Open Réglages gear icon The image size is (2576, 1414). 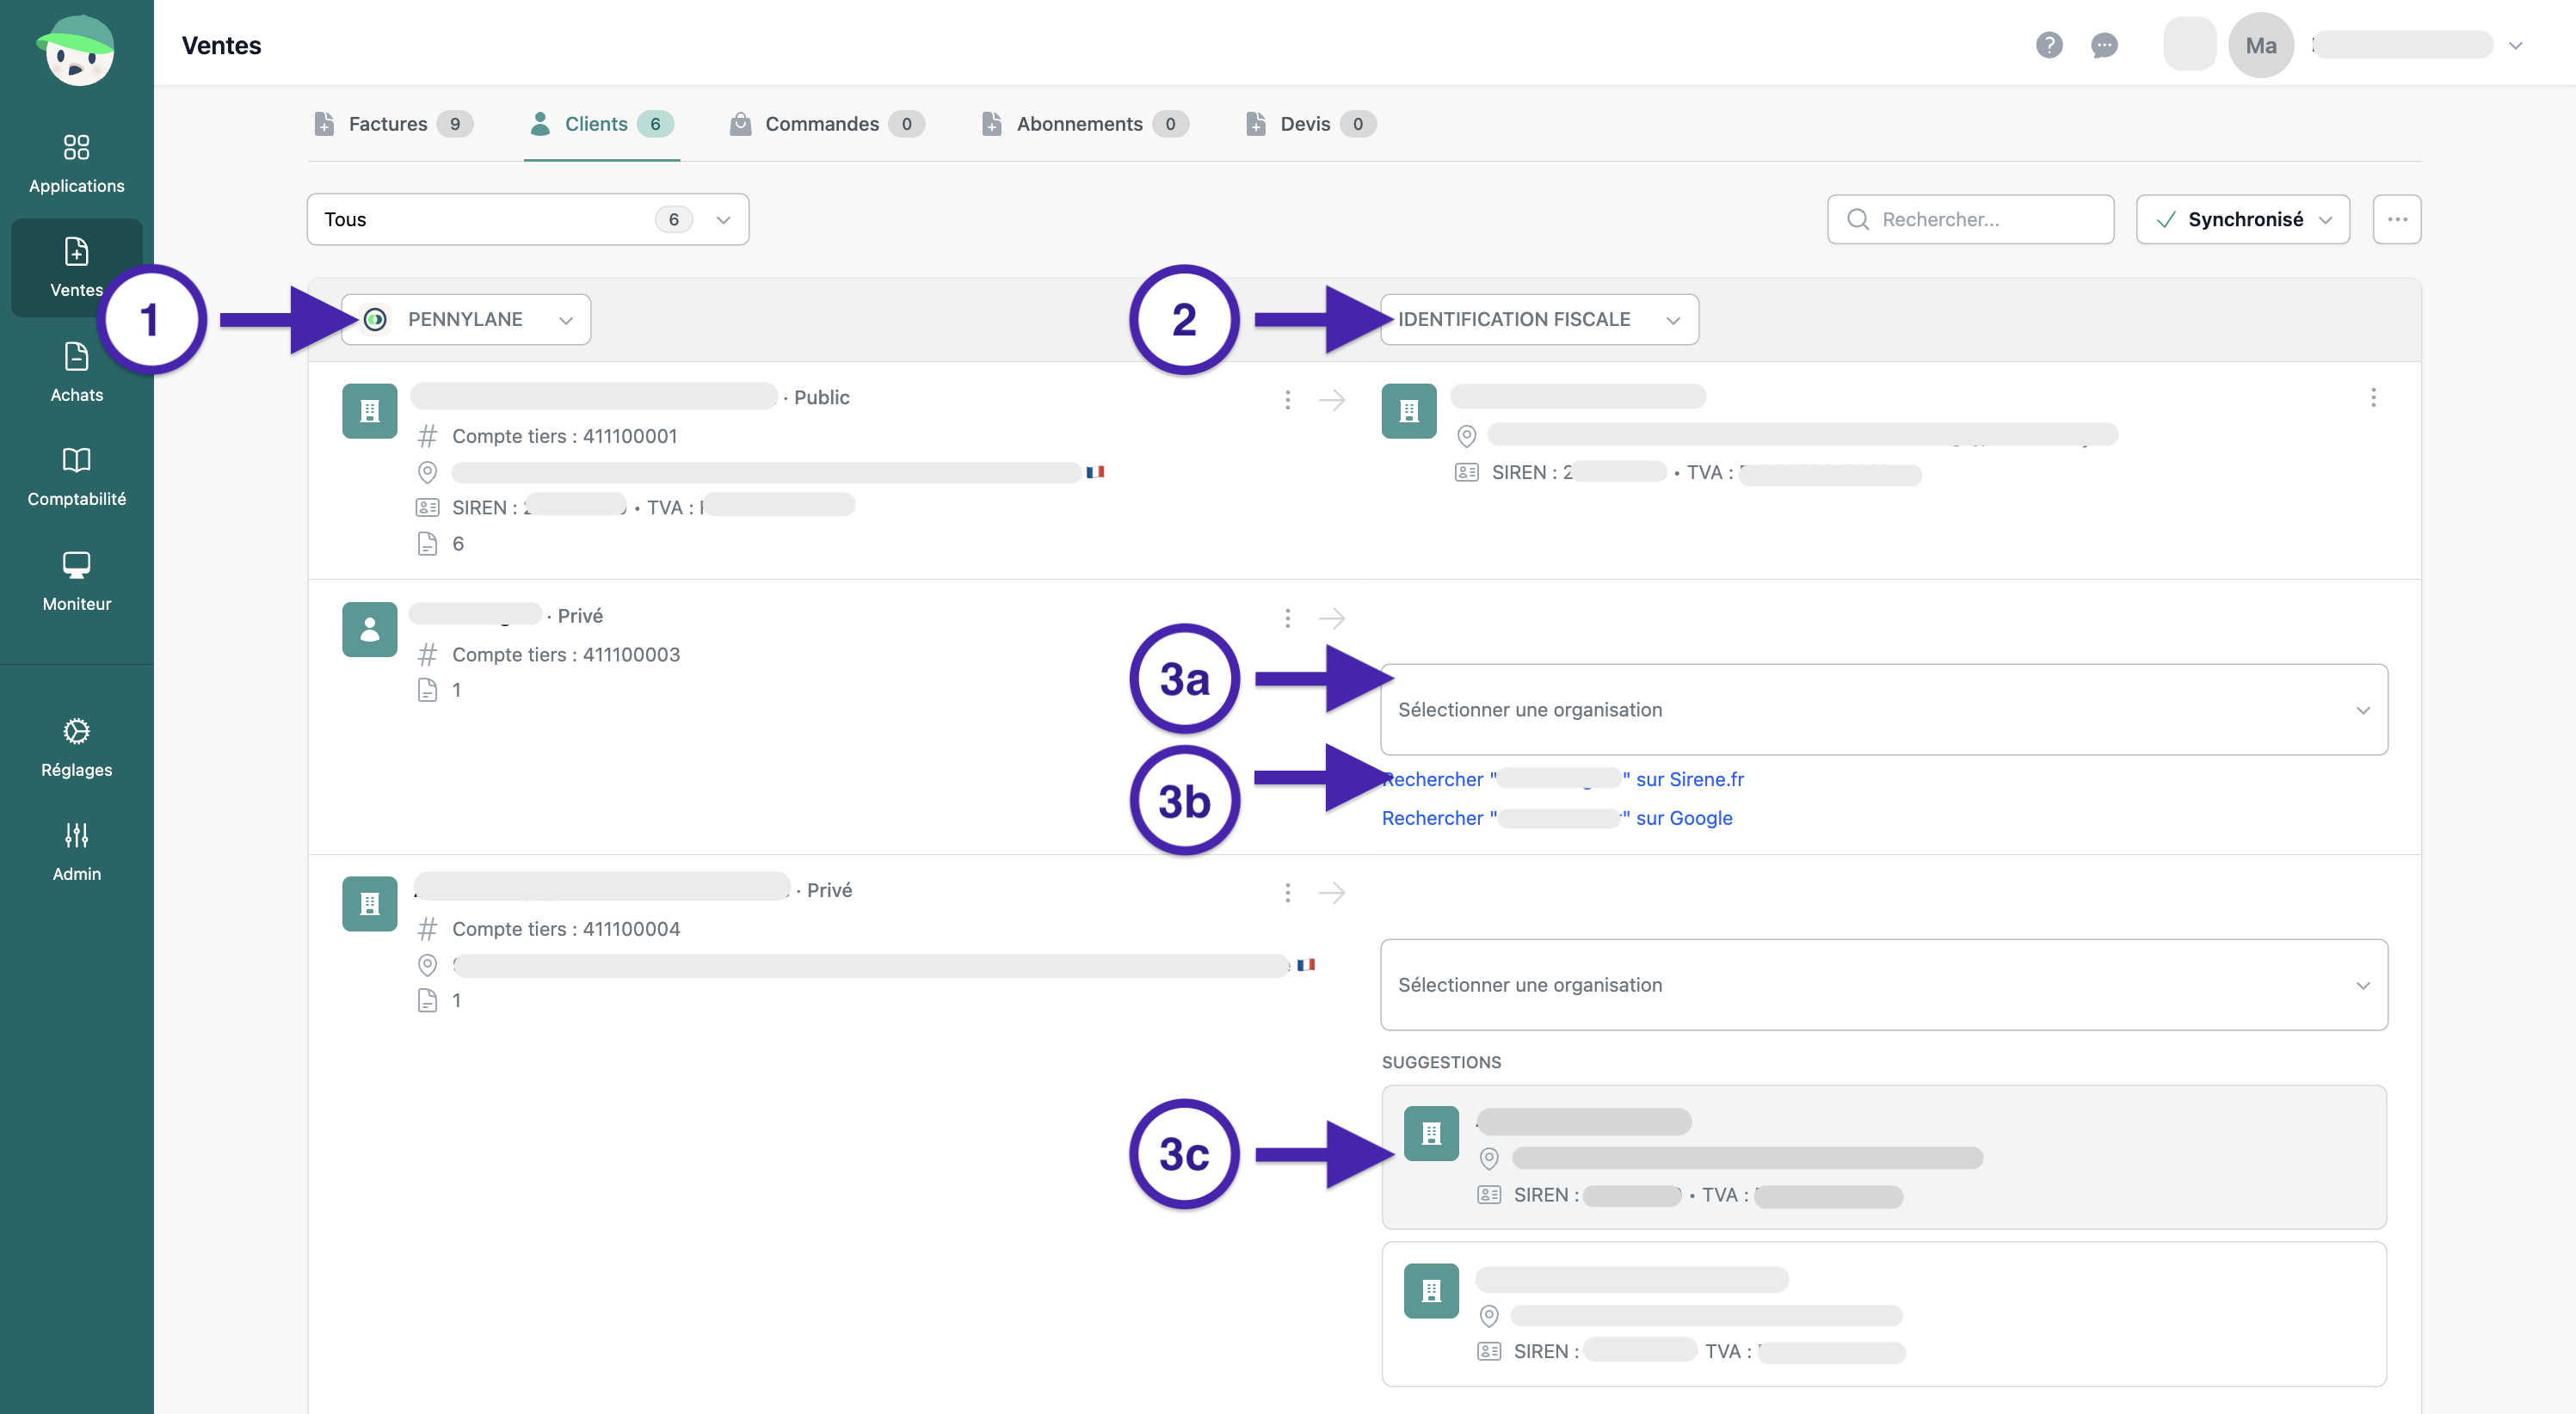pos(76,731)
